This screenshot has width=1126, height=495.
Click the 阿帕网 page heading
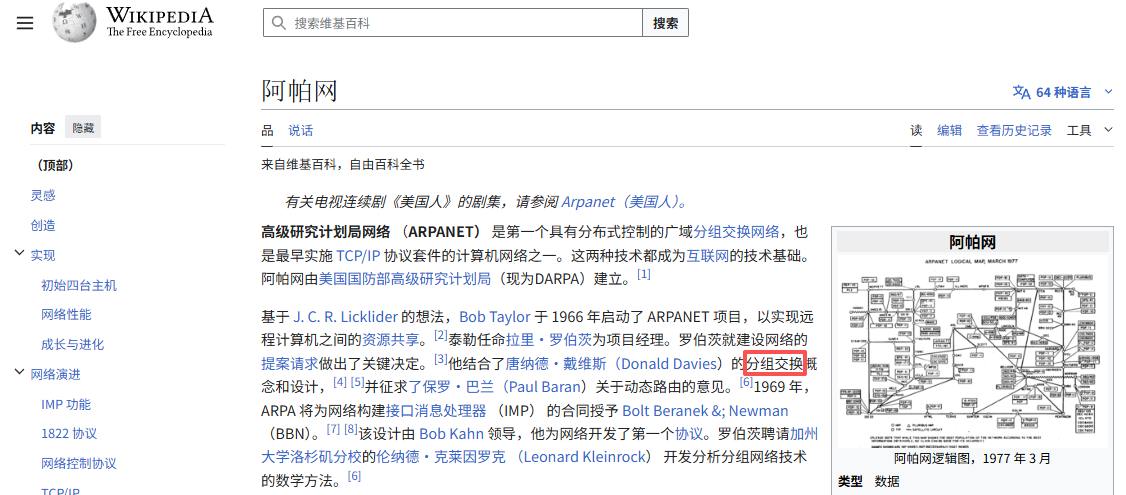coord(299,91)
